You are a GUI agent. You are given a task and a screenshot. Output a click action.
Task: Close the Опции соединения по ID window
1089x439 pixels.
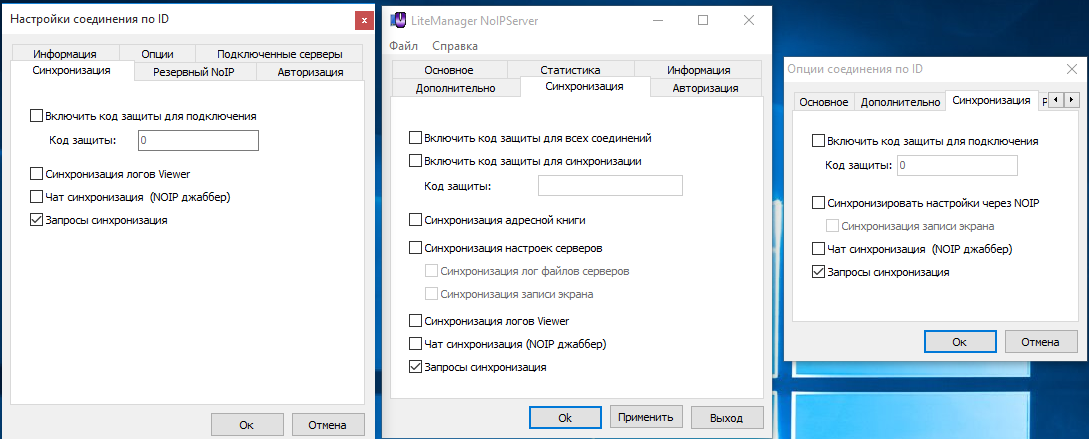pyautogui.click(x=1071, y=69)
